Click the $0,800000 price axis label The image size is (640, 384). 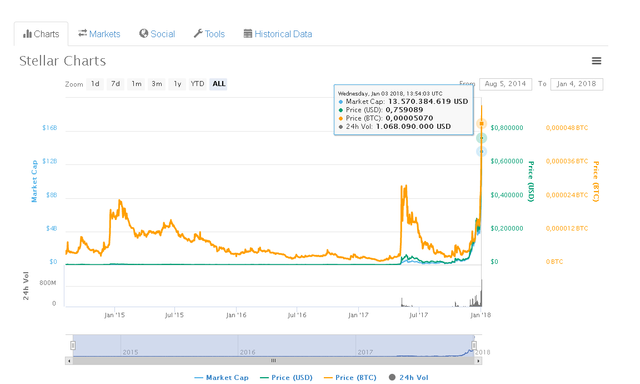pyautogui.click(x=507, y=128)
